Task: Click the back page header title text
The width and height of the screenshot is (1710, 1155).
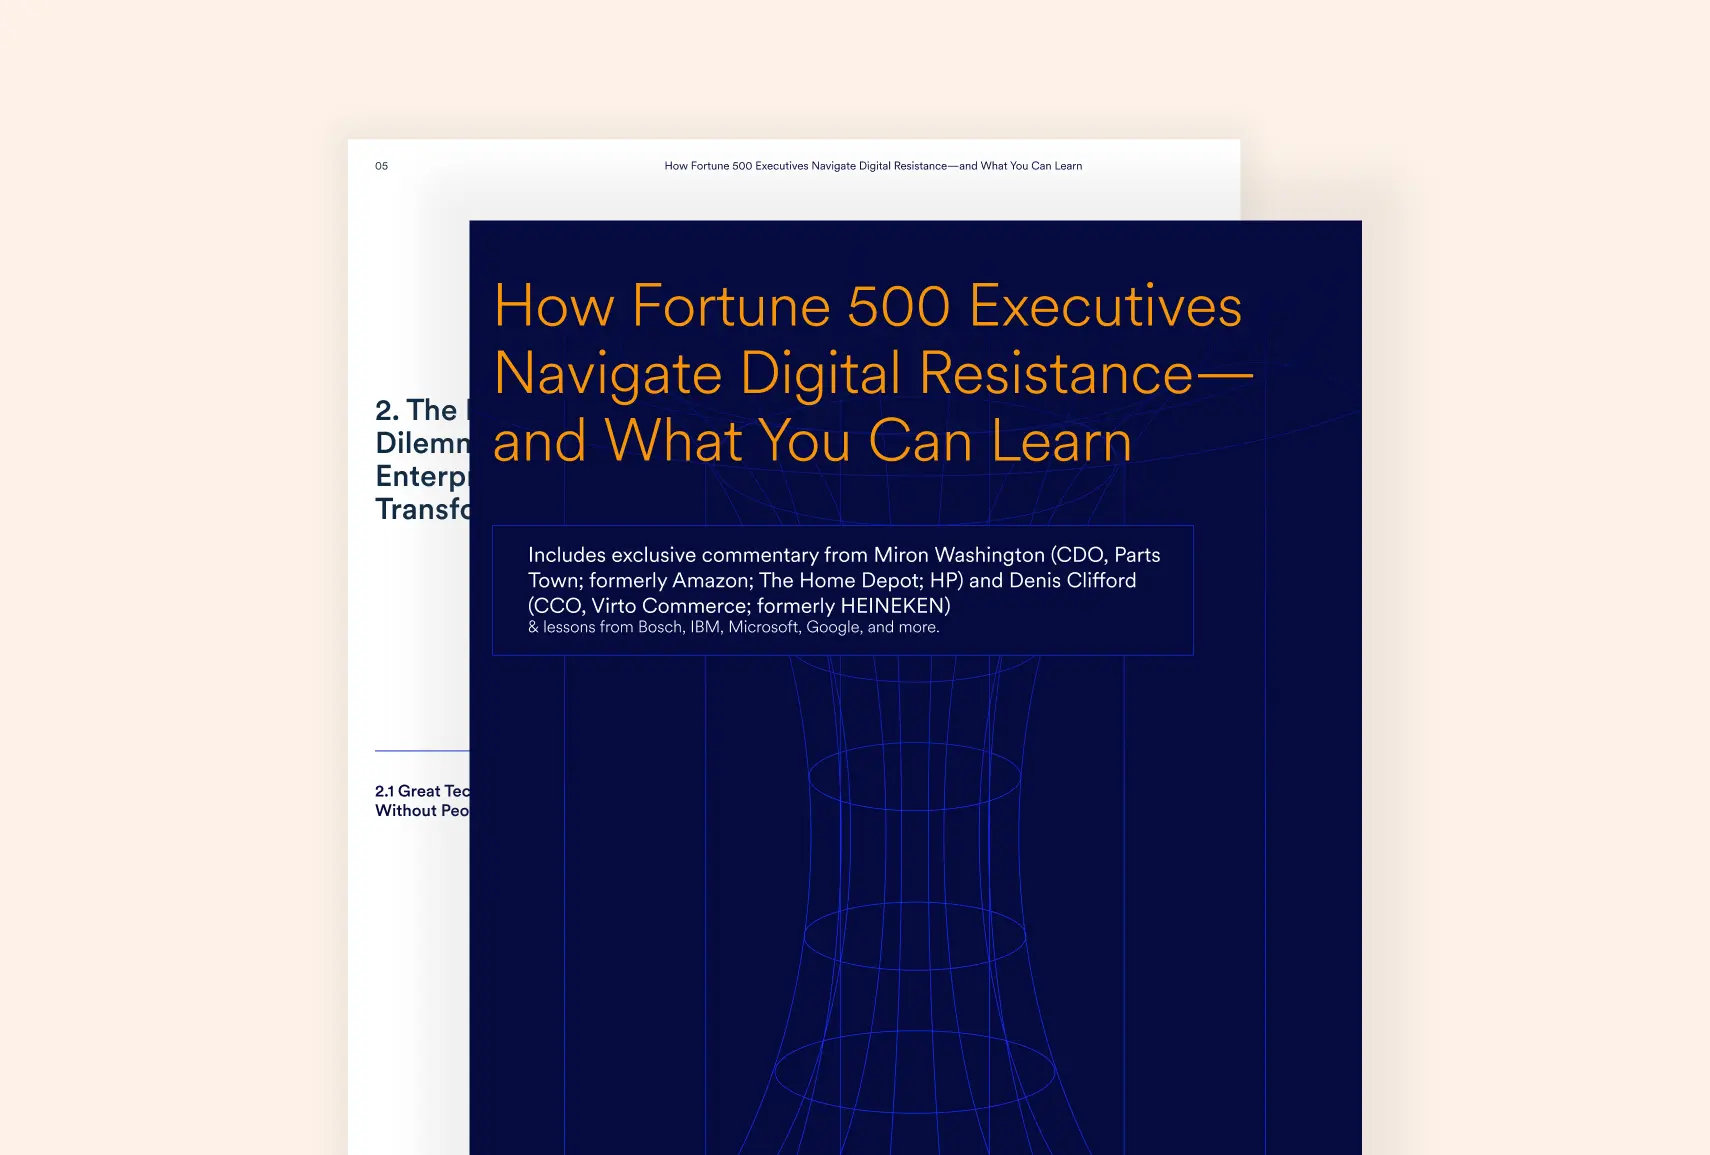Action: [x=873, y=166]
